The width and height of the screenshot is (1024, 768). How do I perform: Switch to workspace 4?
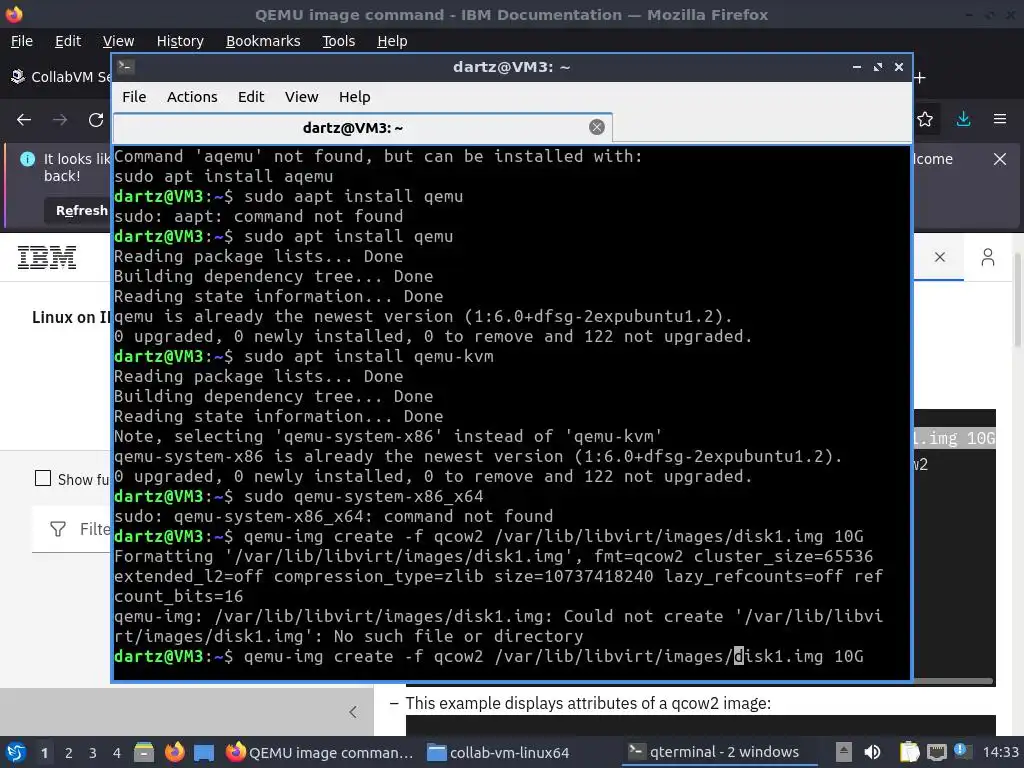coord(117,753)
